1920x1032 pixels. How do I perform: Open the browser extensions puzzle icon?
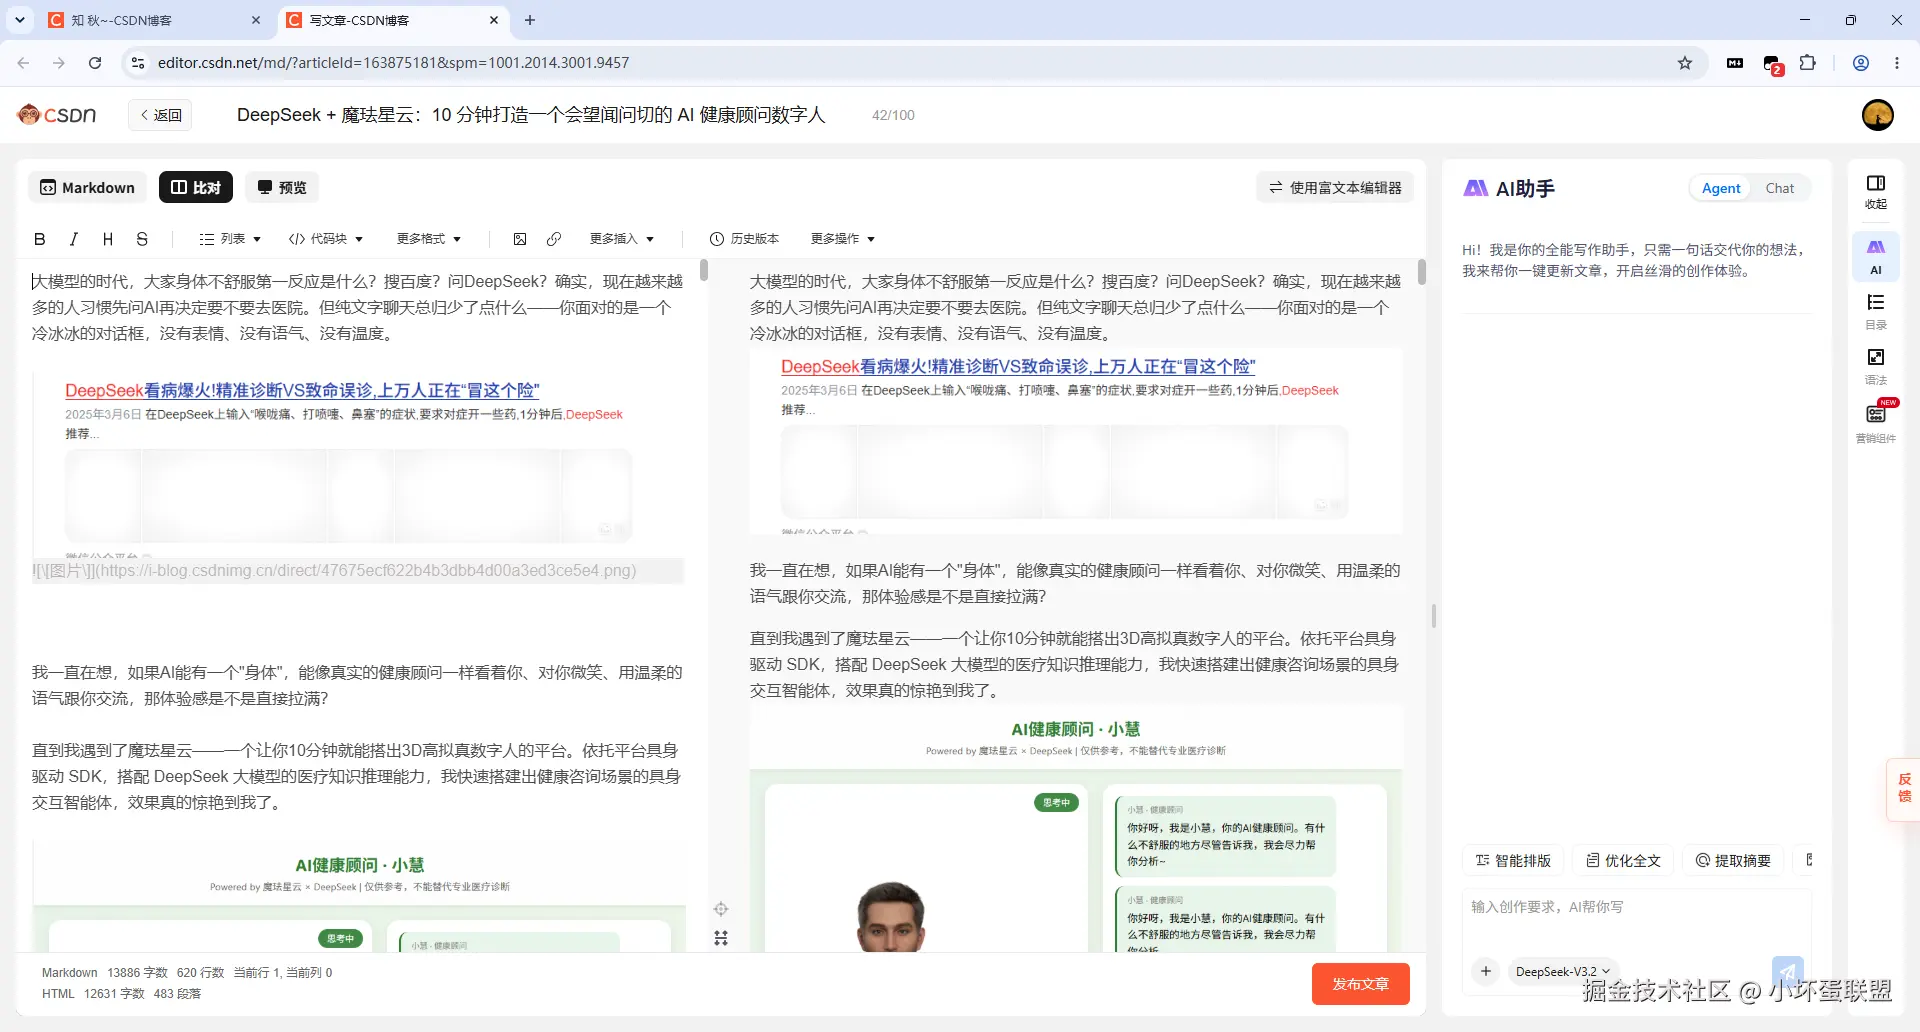tap(1808, 63)
